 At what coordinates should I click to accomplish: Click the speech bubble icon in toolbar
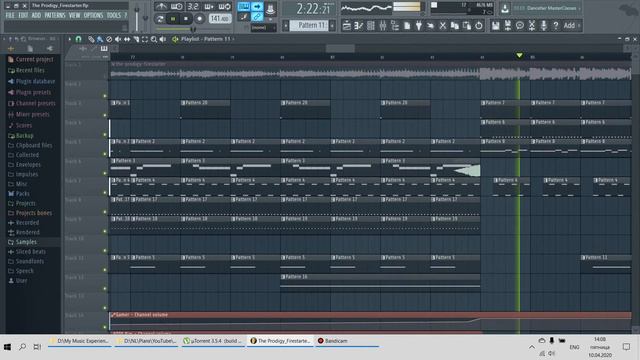point(520,26)
